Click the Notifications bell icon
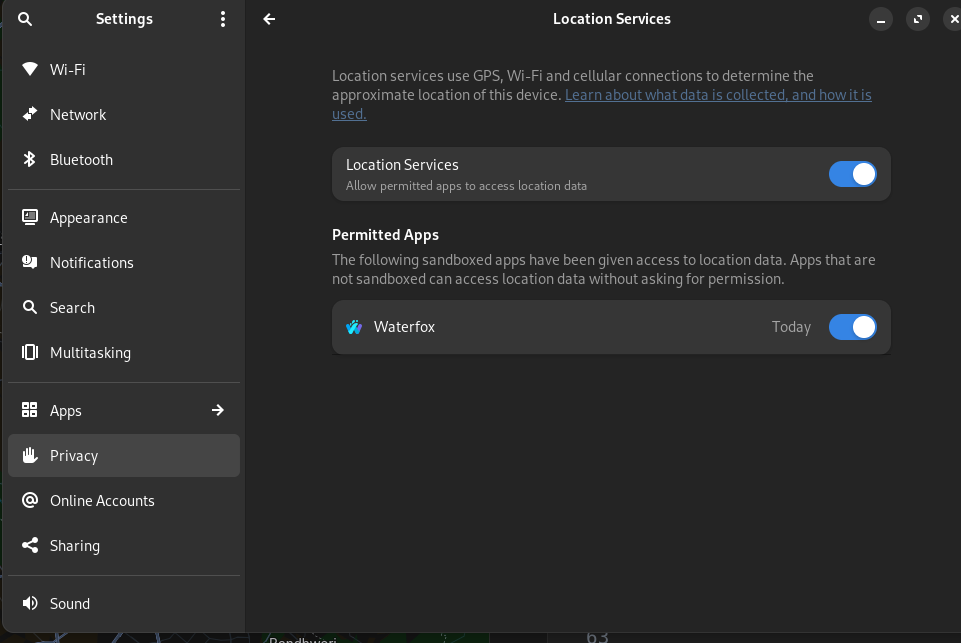 coord(29,262)
